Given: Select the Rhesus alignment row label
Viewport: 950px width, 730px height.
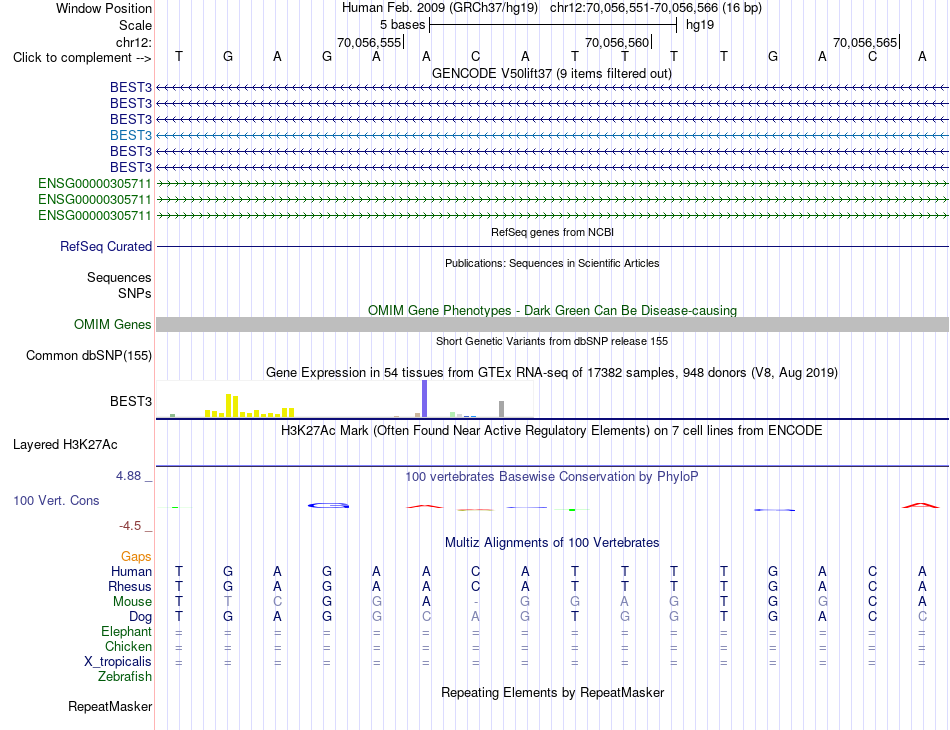Looking at the screenshot, I should click(x=130, y=586).
